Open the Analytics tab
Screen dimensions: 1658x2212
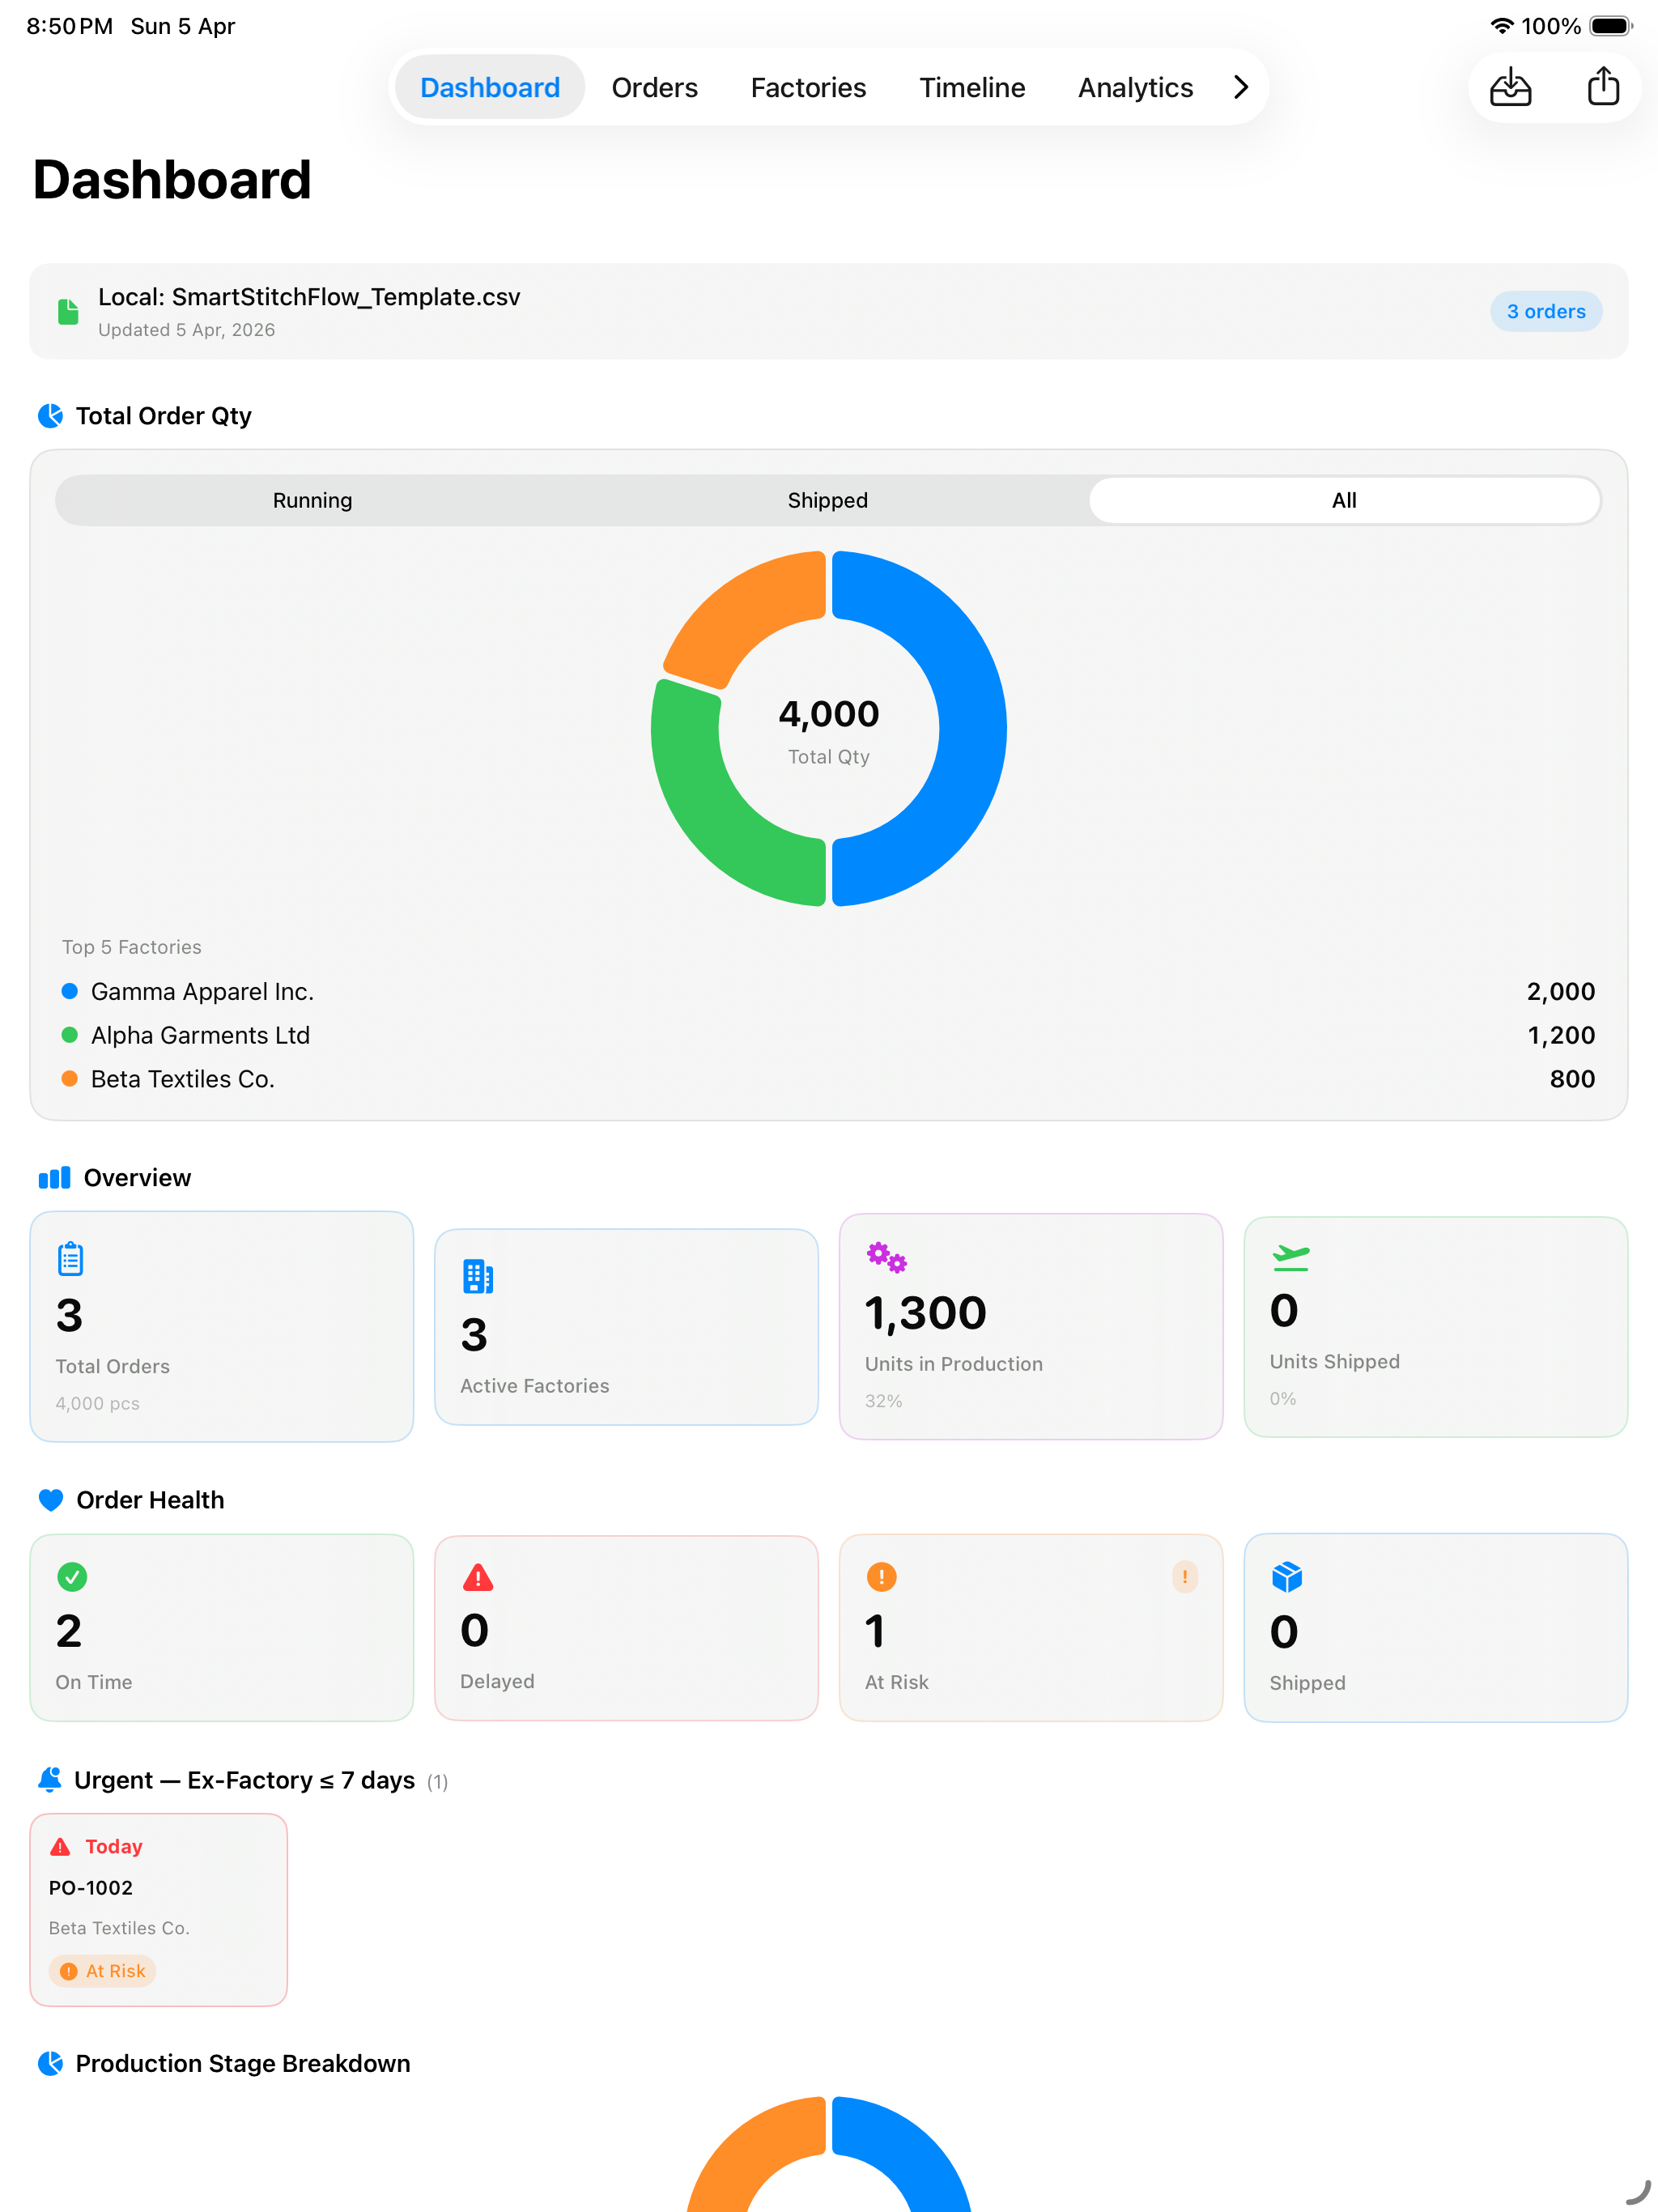(x=1135, y=87)
